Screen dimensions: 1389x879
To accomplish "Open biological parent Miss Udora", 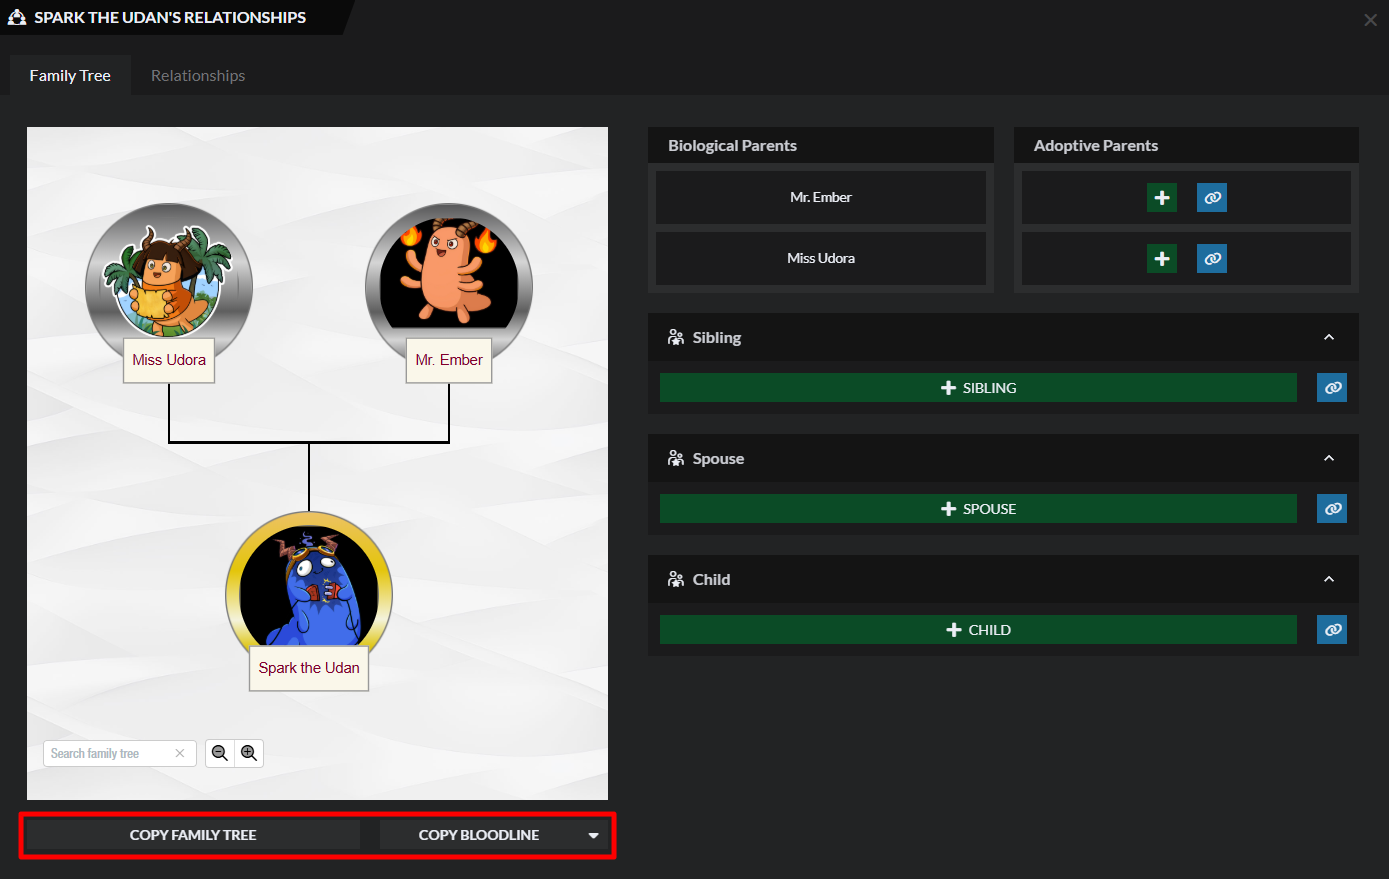I will coord(821,259).
